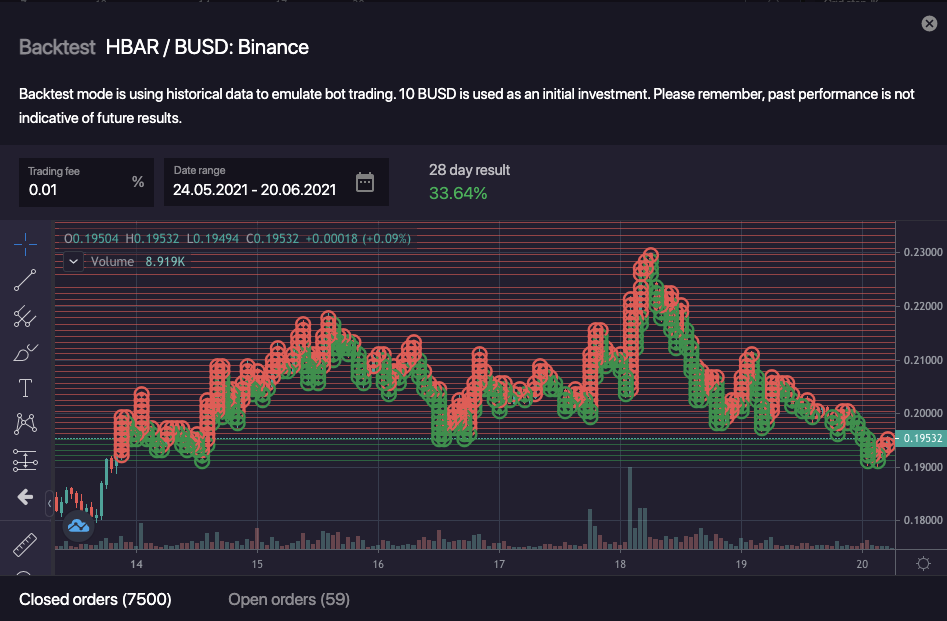Select the prediction and measurement tool
Screen dimensions: 947x621
25,460
